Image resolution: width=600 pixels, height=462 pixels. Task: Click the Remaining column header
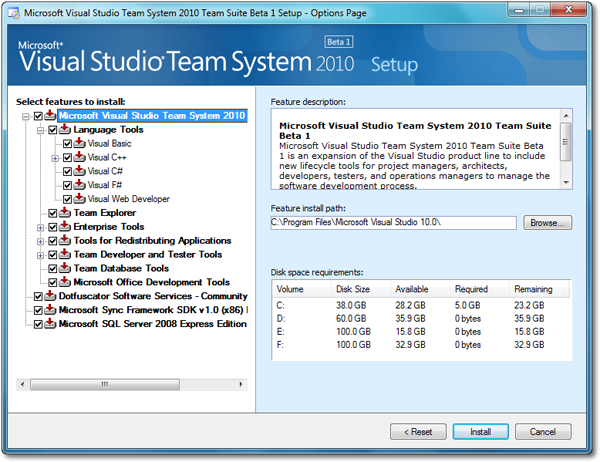point(540,289)
